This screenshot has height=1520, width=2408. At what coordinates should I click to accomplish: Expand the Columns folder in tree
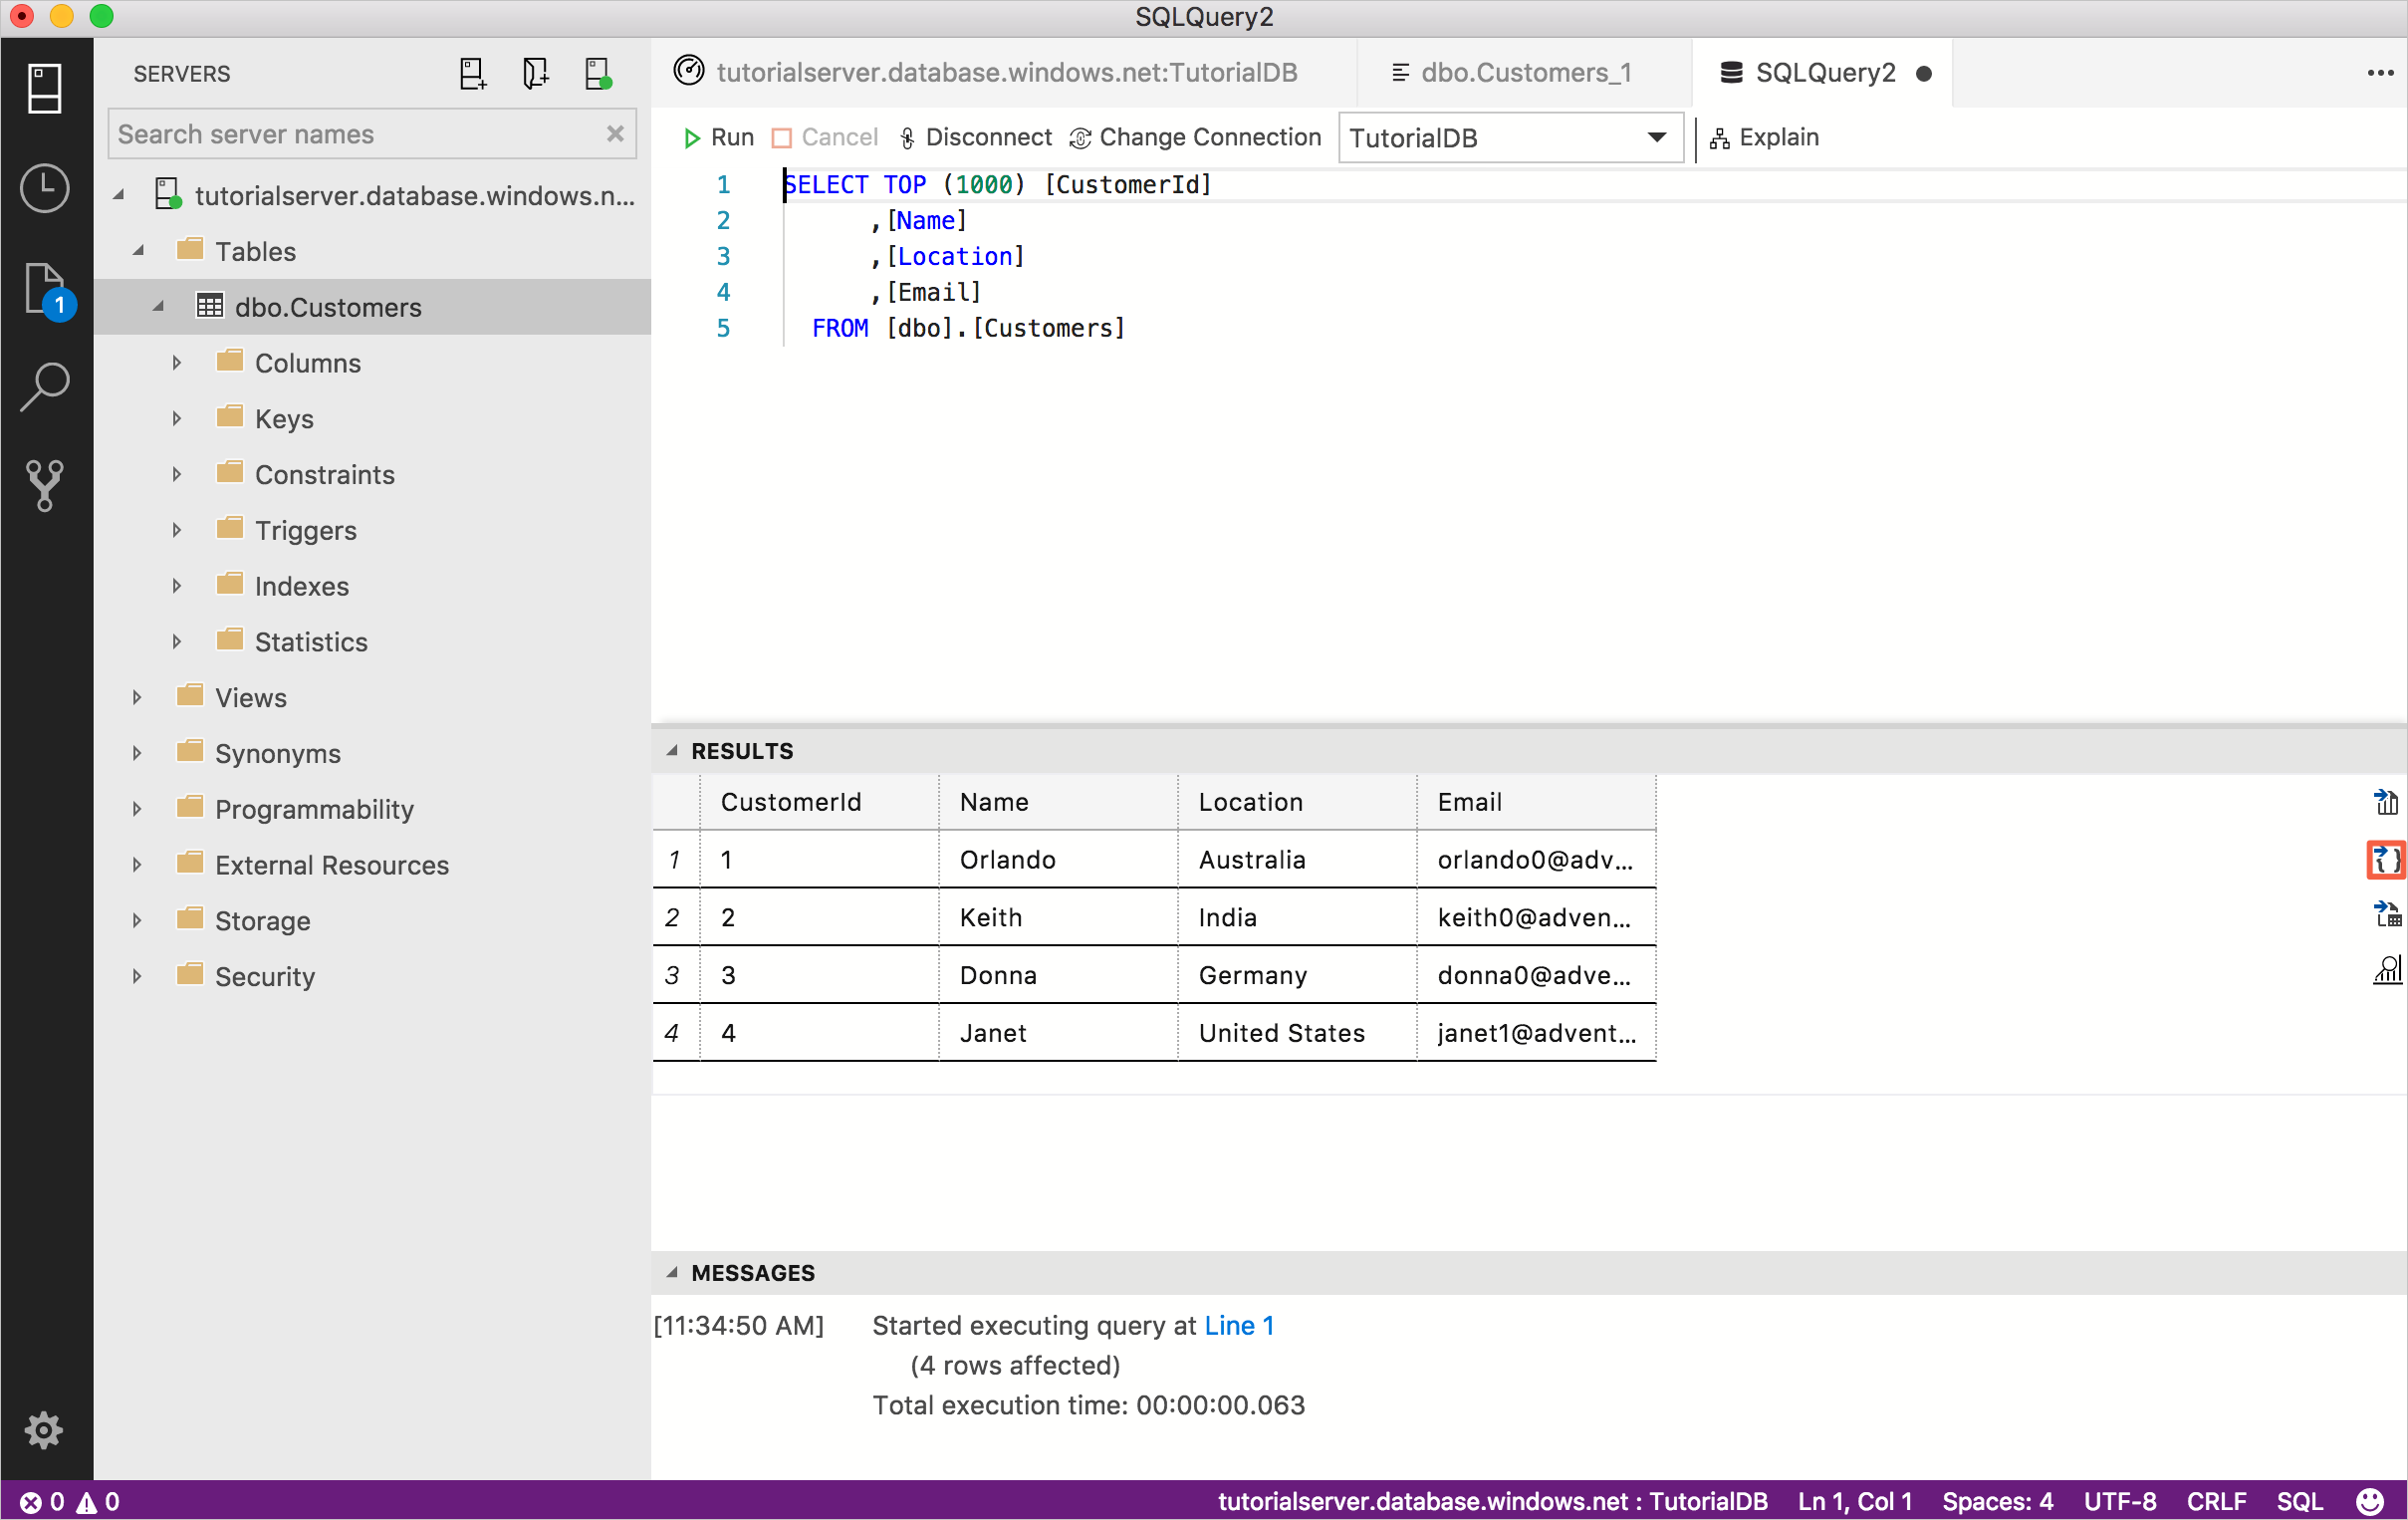pos(175,363)
